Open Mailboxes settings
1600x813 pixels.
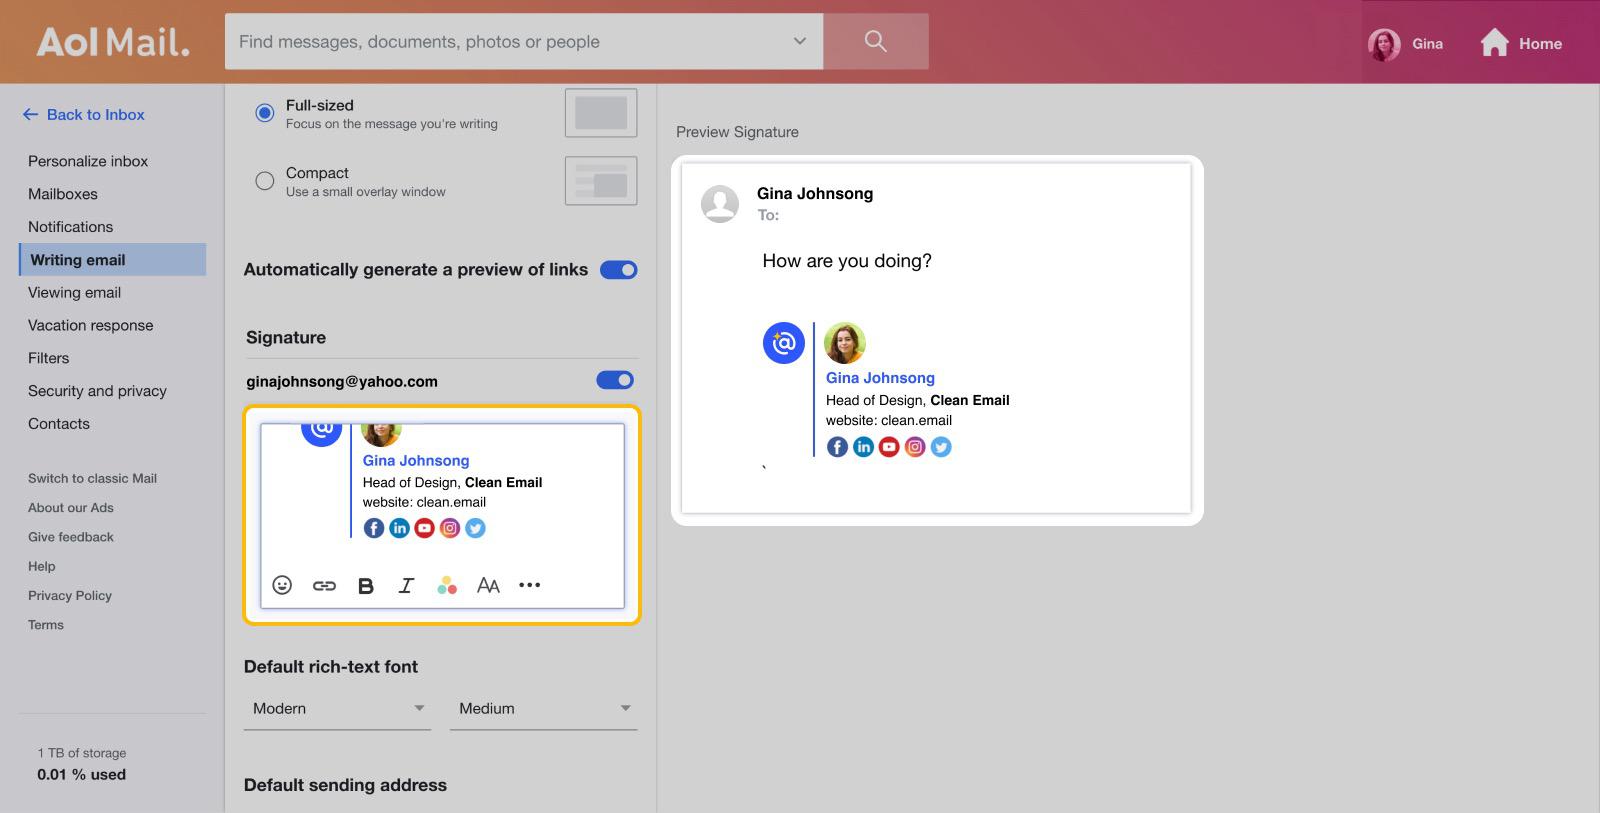click(x=63, y=194)
